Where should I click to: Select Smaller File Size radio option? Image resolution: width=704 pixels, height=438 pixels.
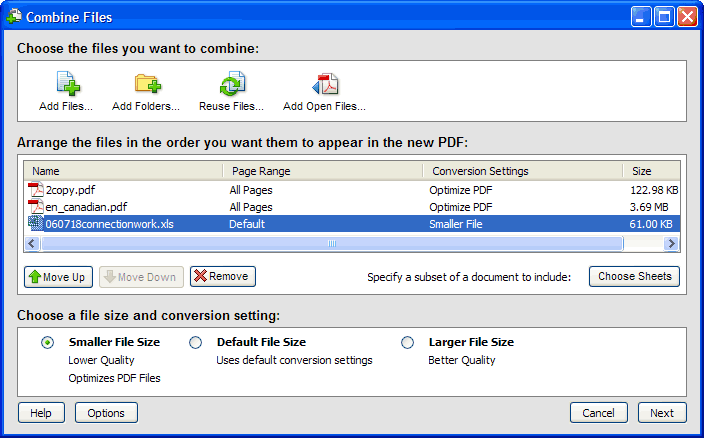[48, 342]
